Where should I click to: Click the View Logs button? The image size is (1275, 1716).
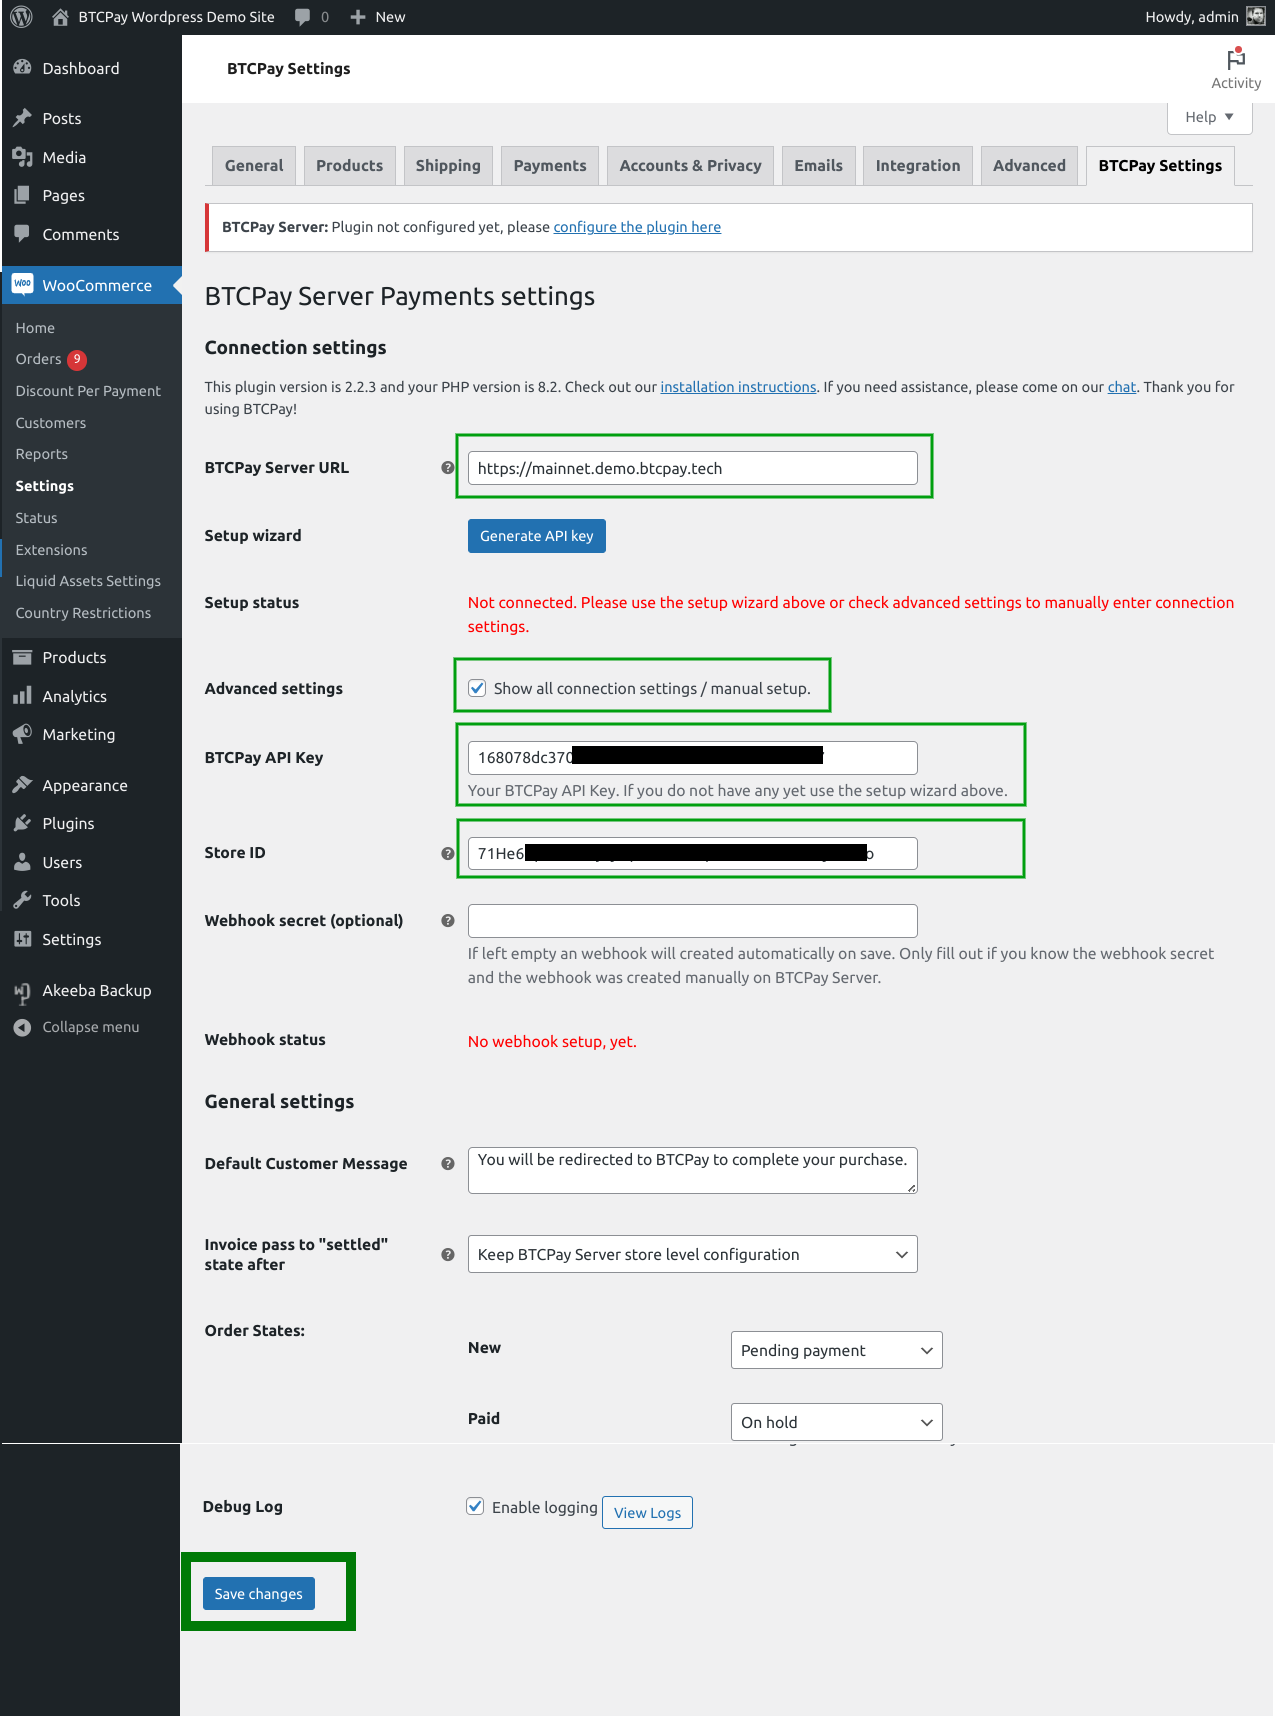pyautogui.click(x=647, y=1512)
